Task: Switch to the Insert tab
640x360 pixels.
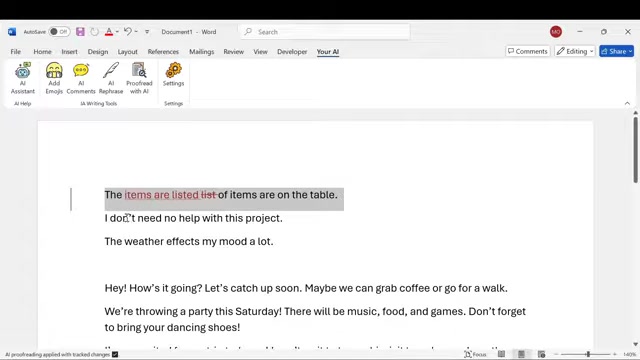Action: click(69, 51)
